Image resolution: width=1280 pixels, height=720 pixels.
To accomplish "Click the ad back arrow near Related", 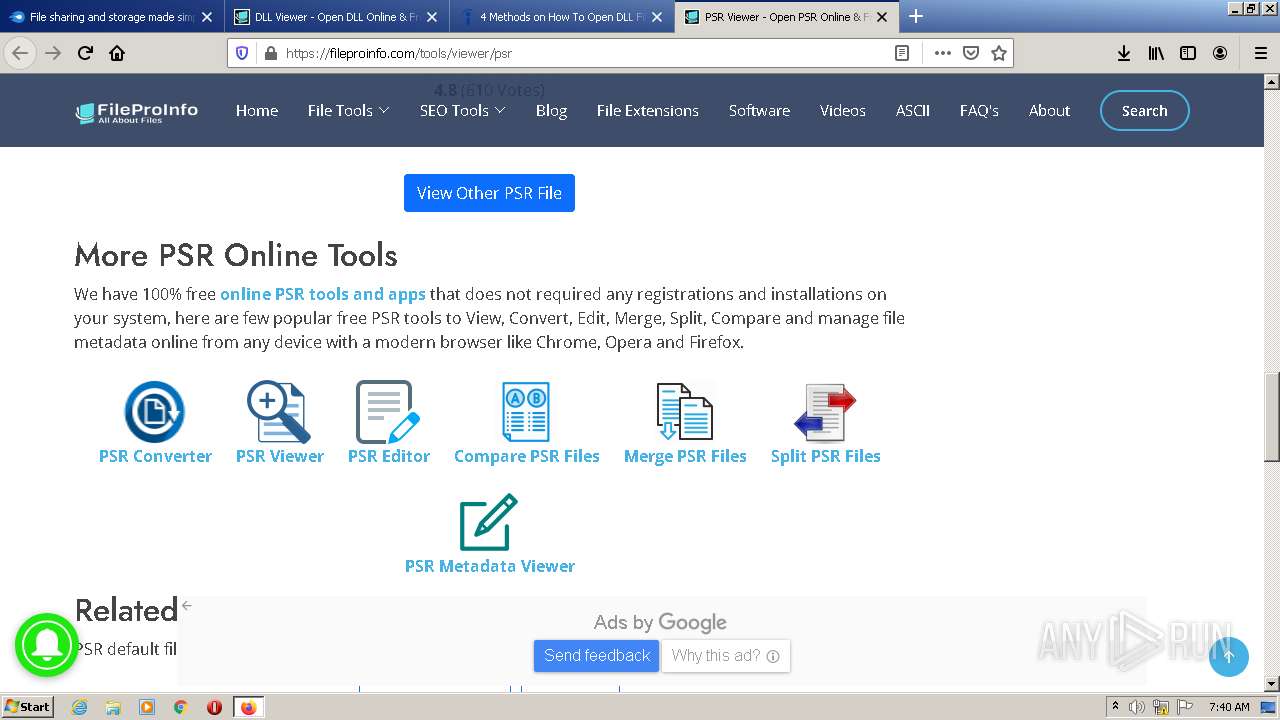I will tap(186, 605).
